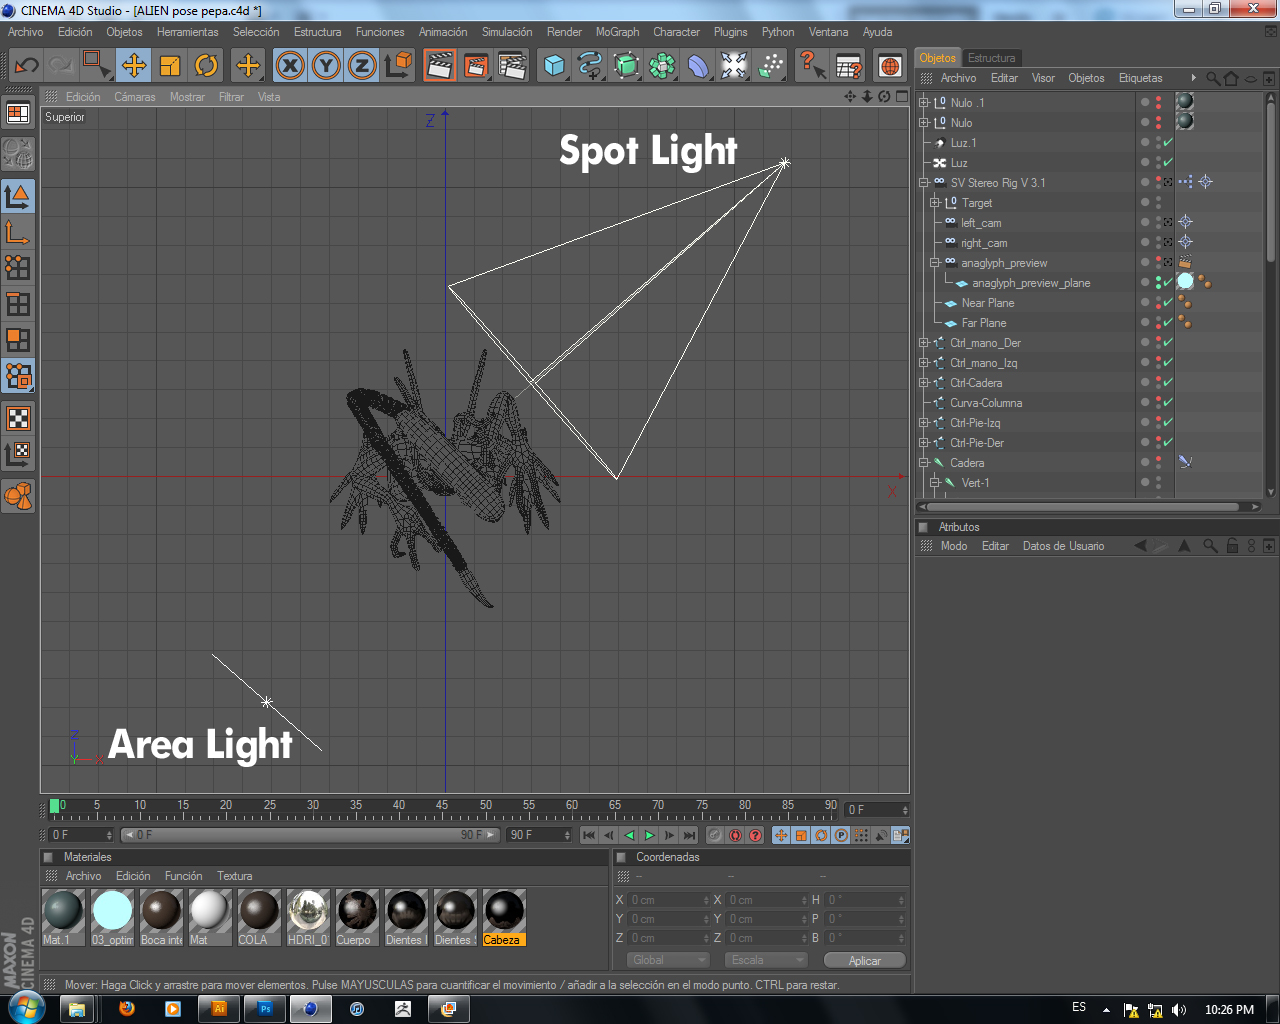The width and height of the screenshot is (1280, 1024).
Task: Add a cube primitive object
Action: tap(554, 66)
